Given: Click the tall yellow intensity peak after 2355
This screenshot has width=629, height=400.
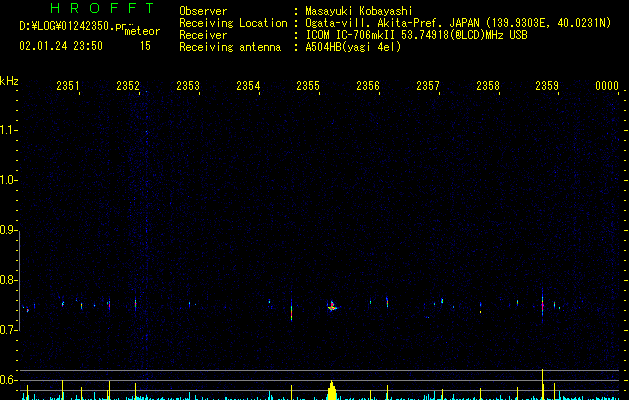Looking at the screenshot, I should coord(331,390).
